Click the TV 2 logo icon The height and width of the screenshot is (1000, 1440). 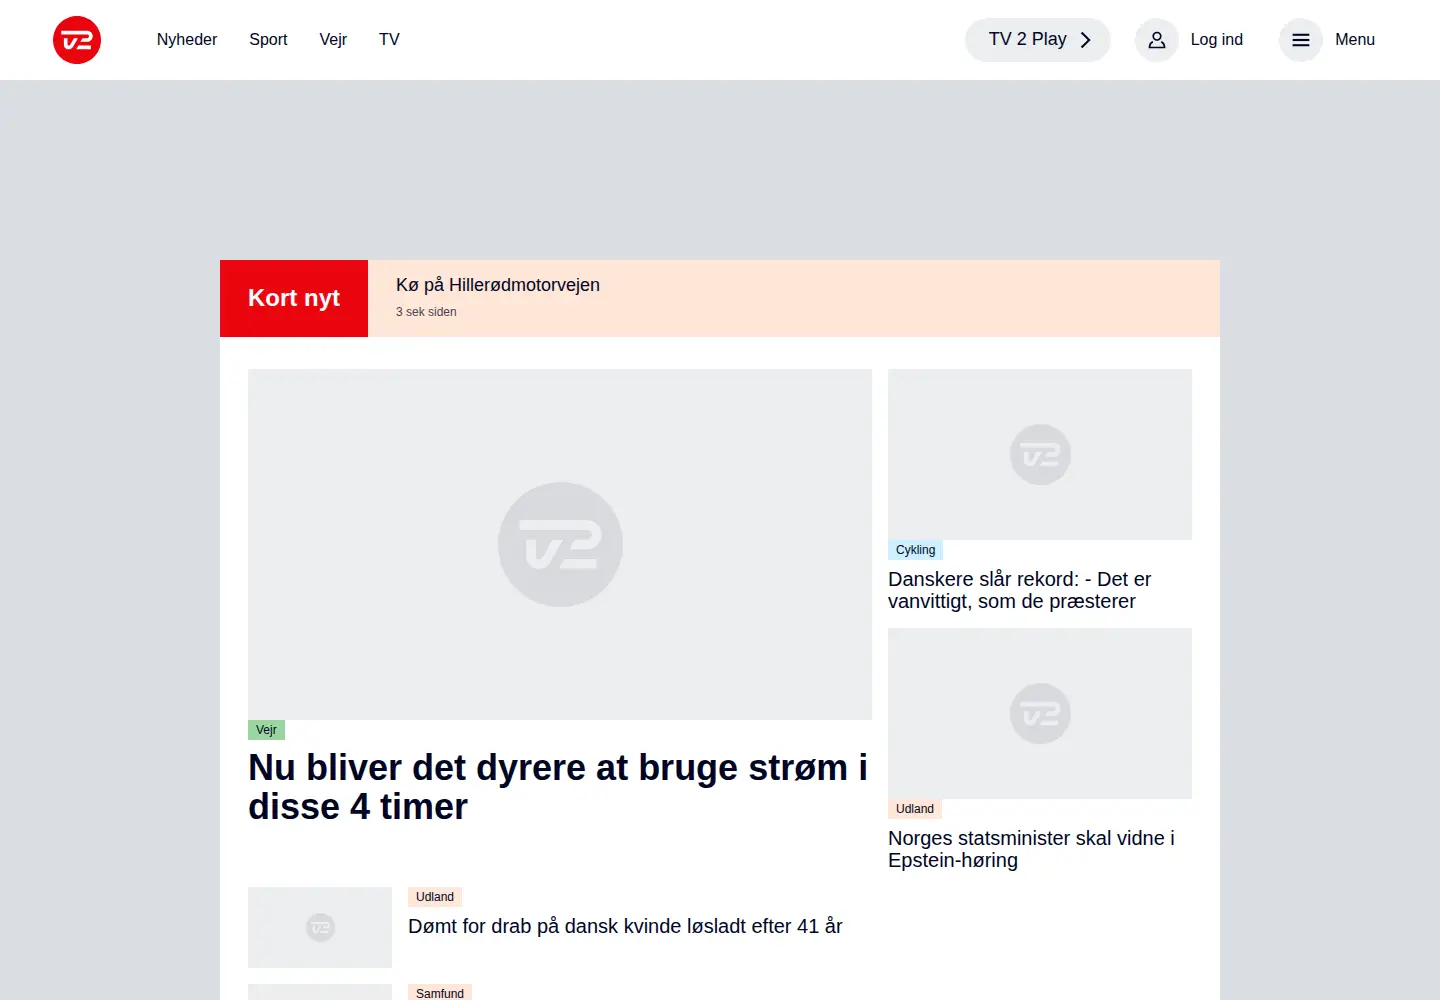tap(77, 40)
